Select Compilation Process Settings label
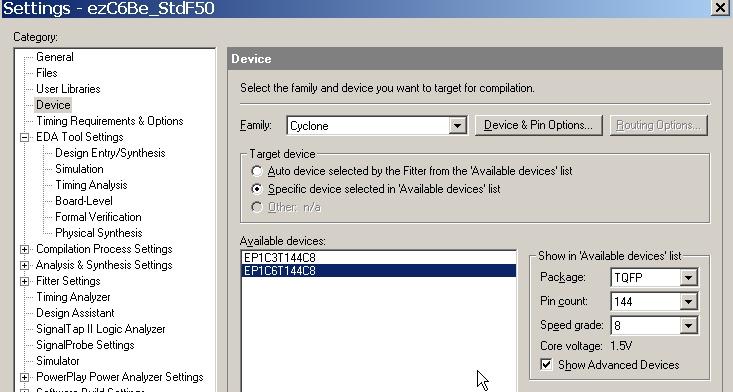The width and height of the screenshot is (733, 392). point(104,249)
